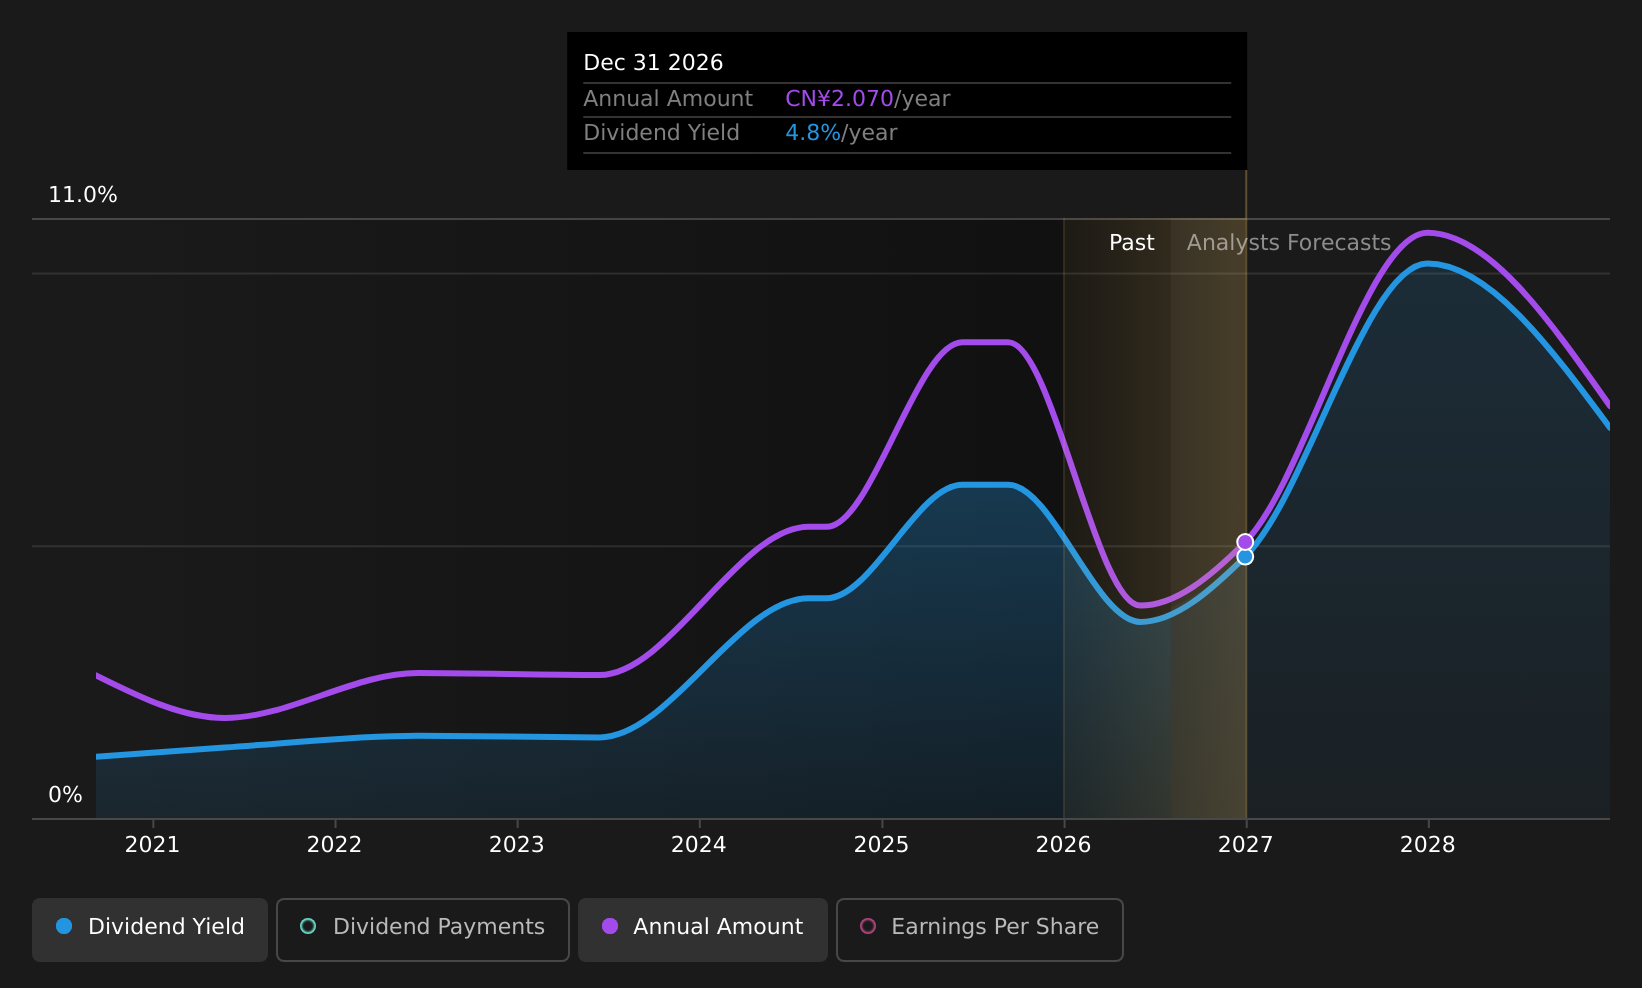1642x988 pixels.
Task: Click the 2021 x-axis label
Action: tap(152, 845)
